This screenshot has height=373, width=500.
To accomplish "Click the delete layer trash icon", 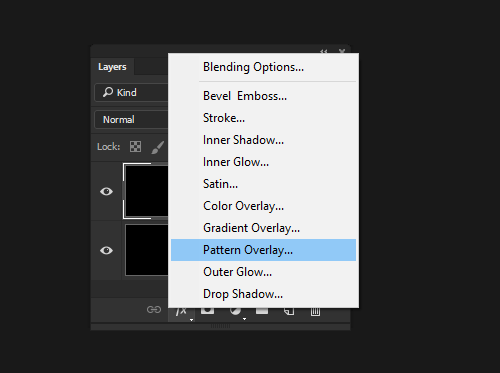I will point(315,311).
